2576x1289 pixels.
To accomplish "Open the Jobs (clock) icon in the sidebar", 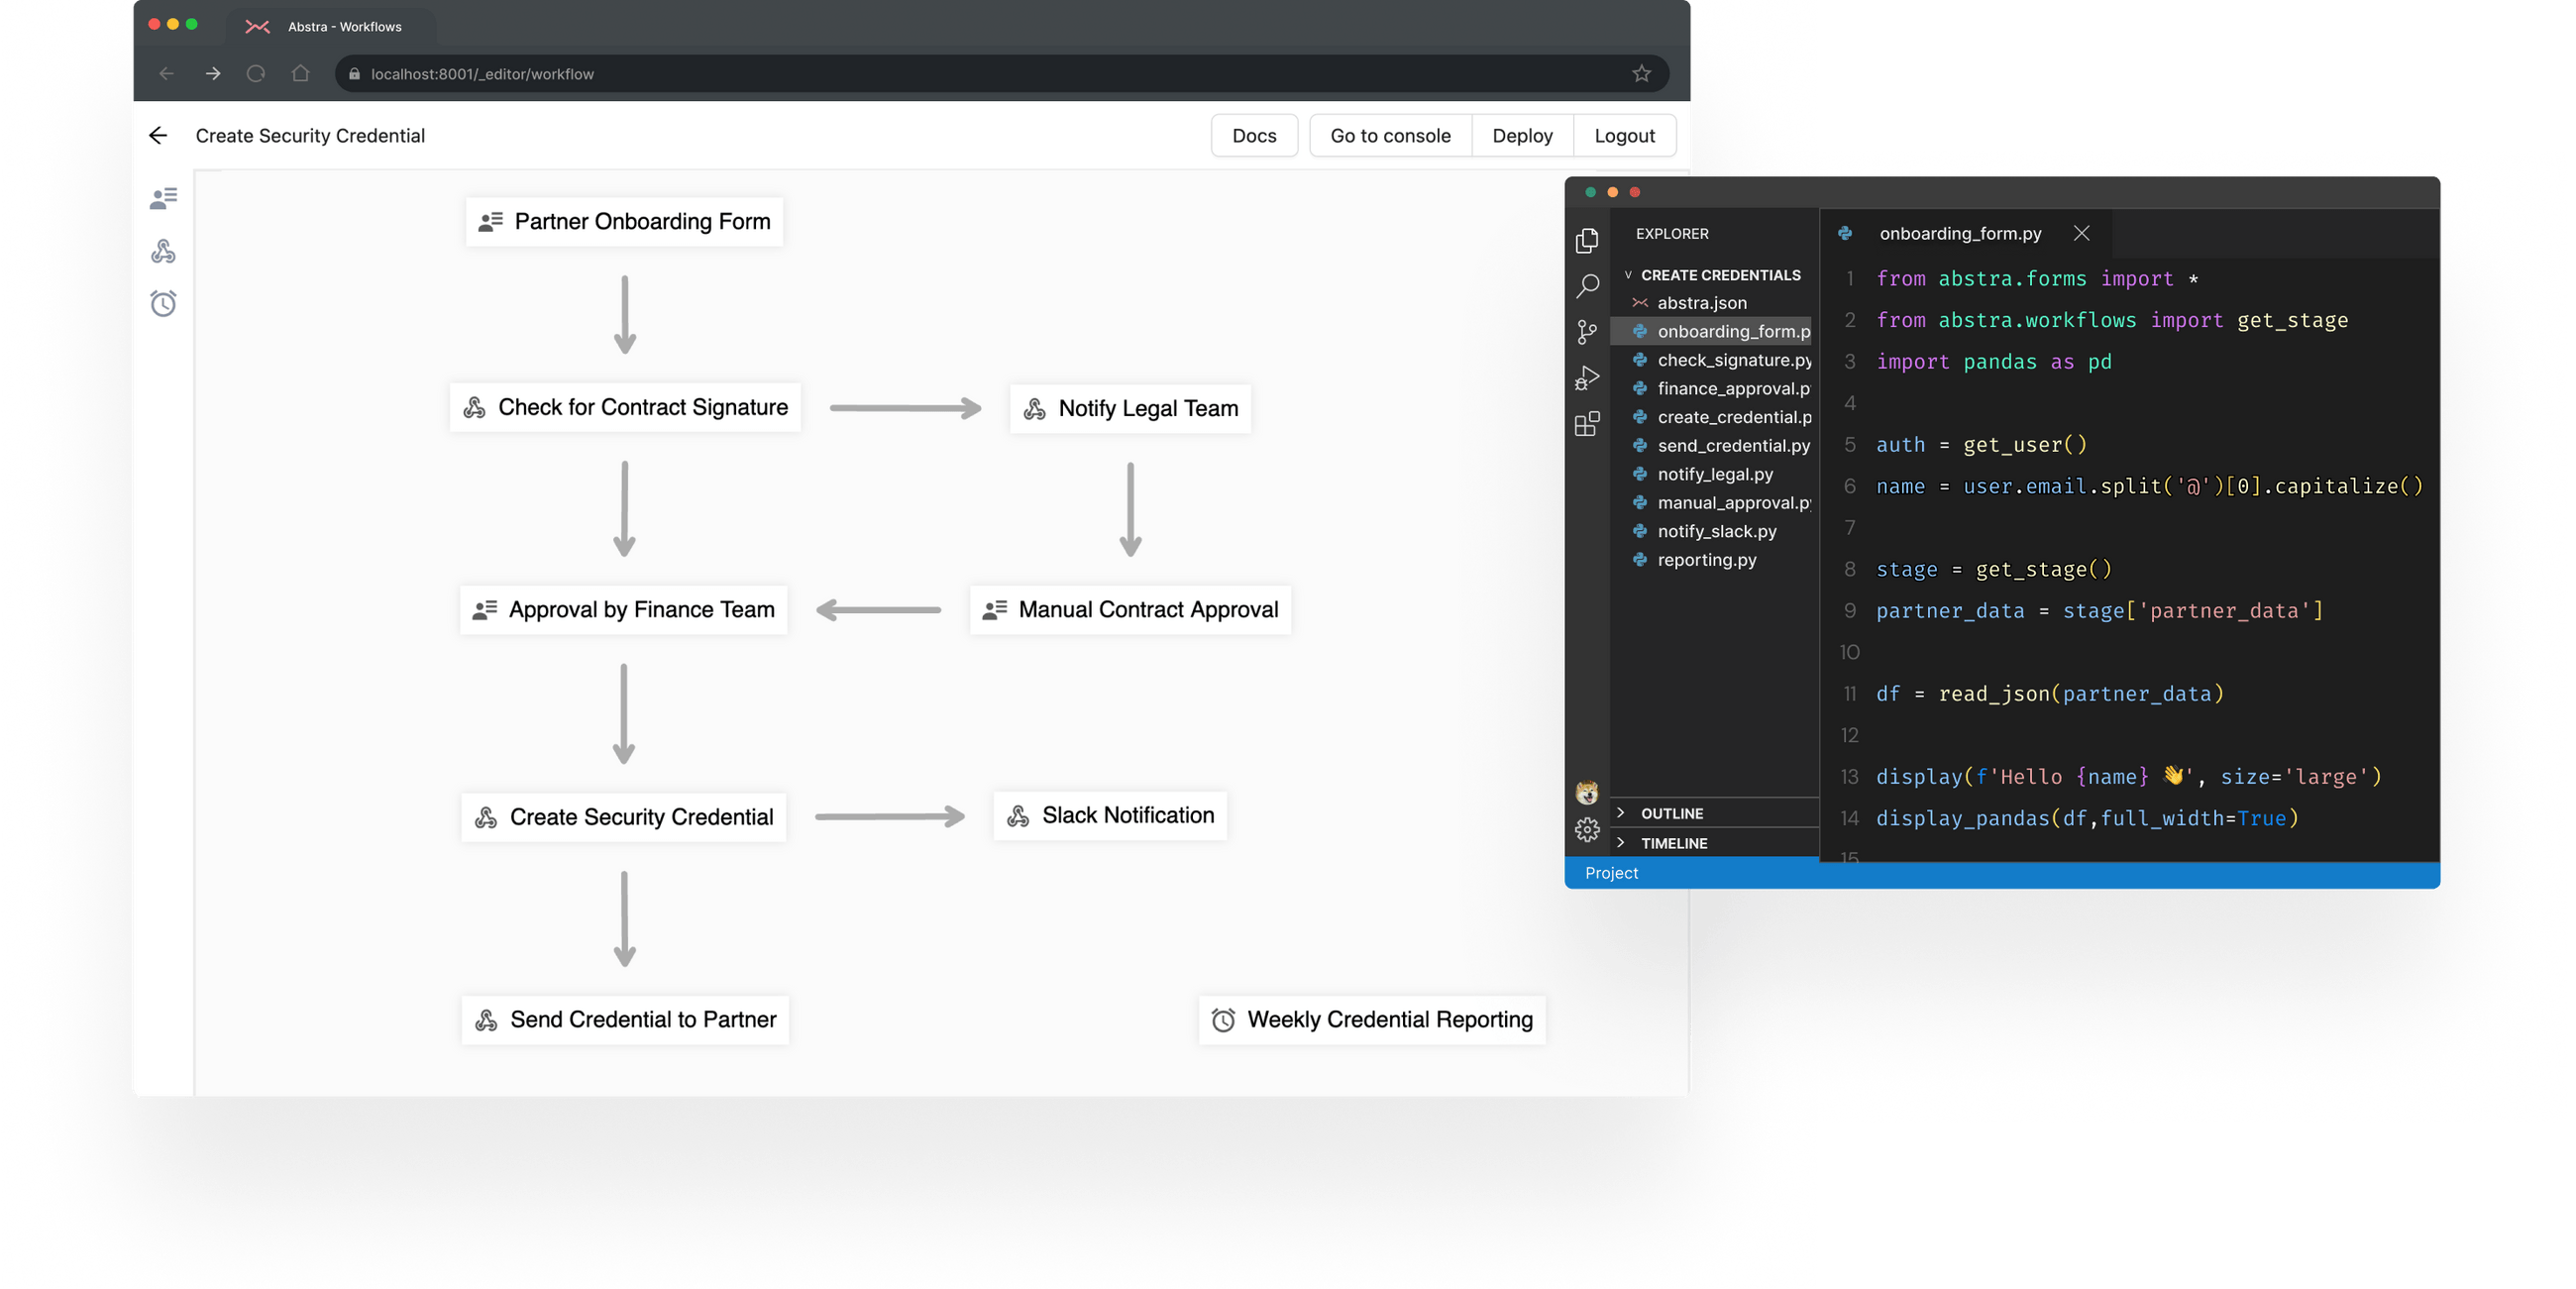I will [x=163, y=303].
